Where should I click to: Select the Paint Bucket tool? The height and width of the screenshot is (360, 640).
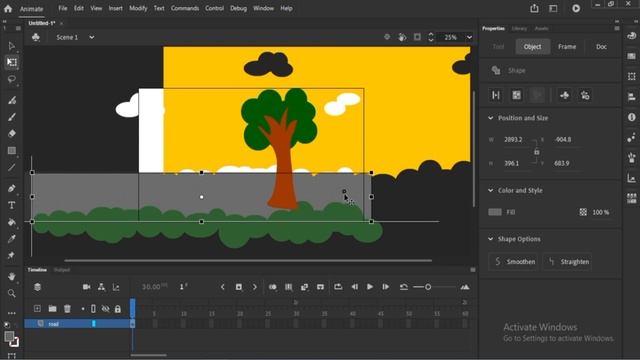point(11,222)
